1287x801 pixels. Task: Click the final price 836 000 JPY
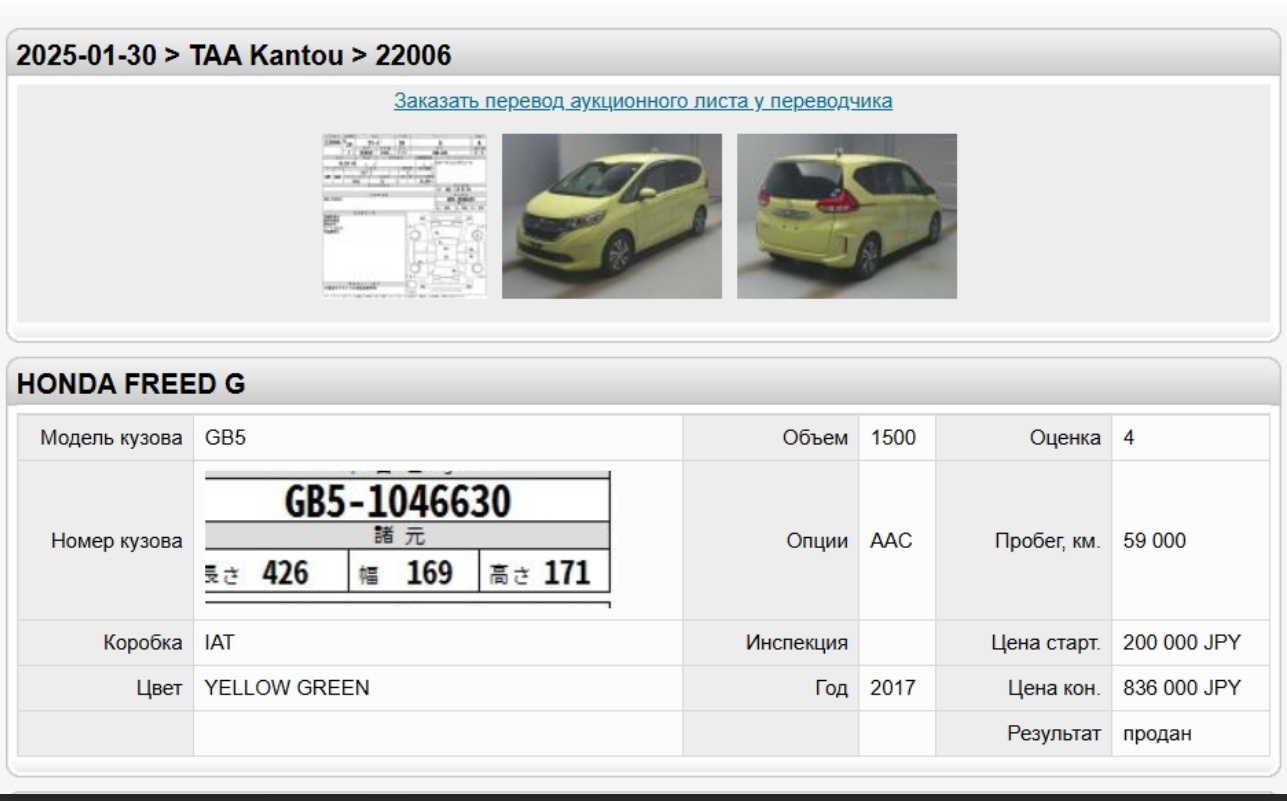pos(1182,688)
